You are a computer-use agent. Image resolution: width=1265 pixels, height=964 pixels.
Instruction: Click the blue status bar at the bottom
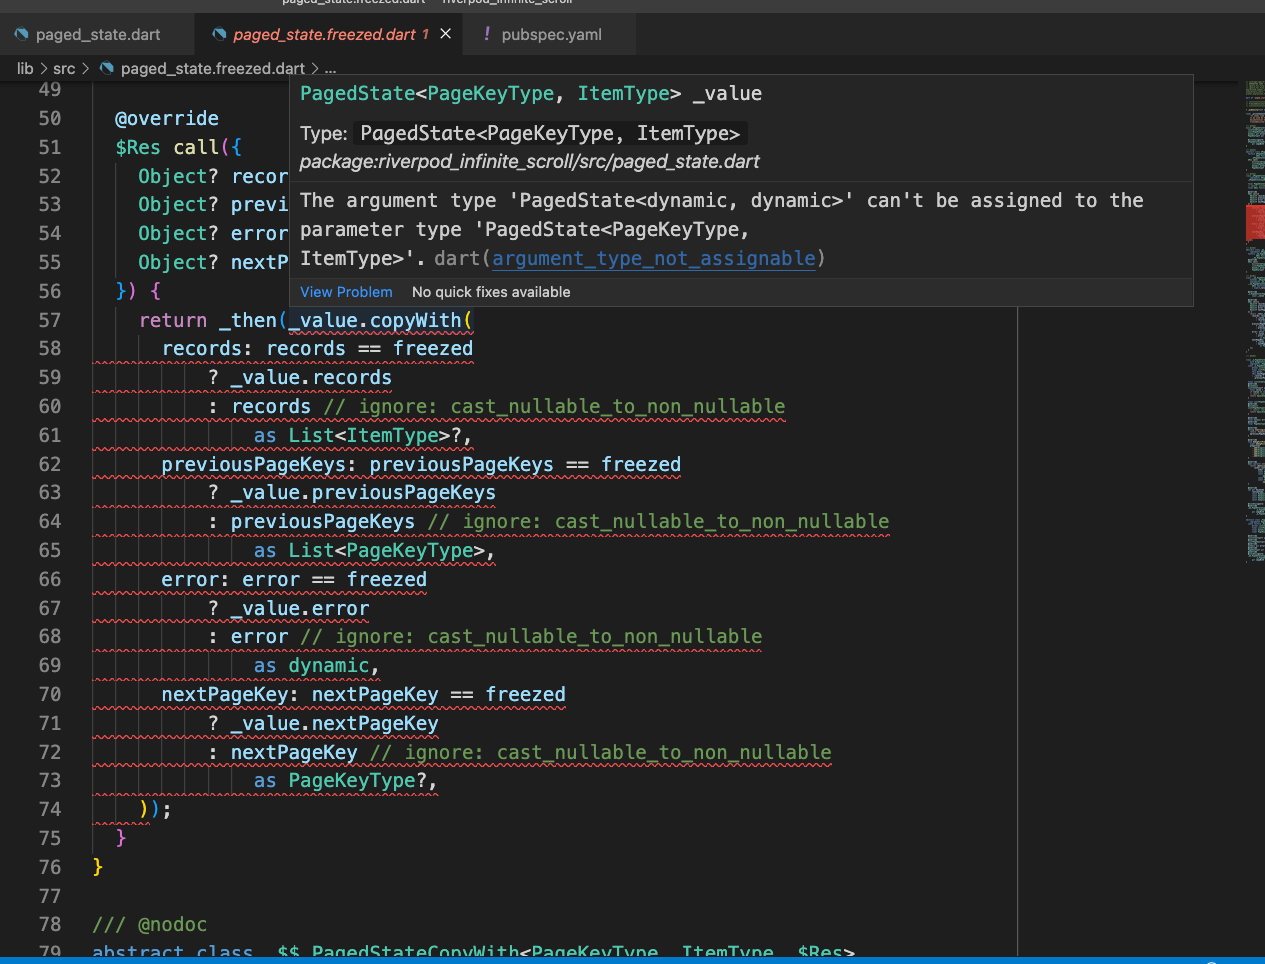(632, 959)
